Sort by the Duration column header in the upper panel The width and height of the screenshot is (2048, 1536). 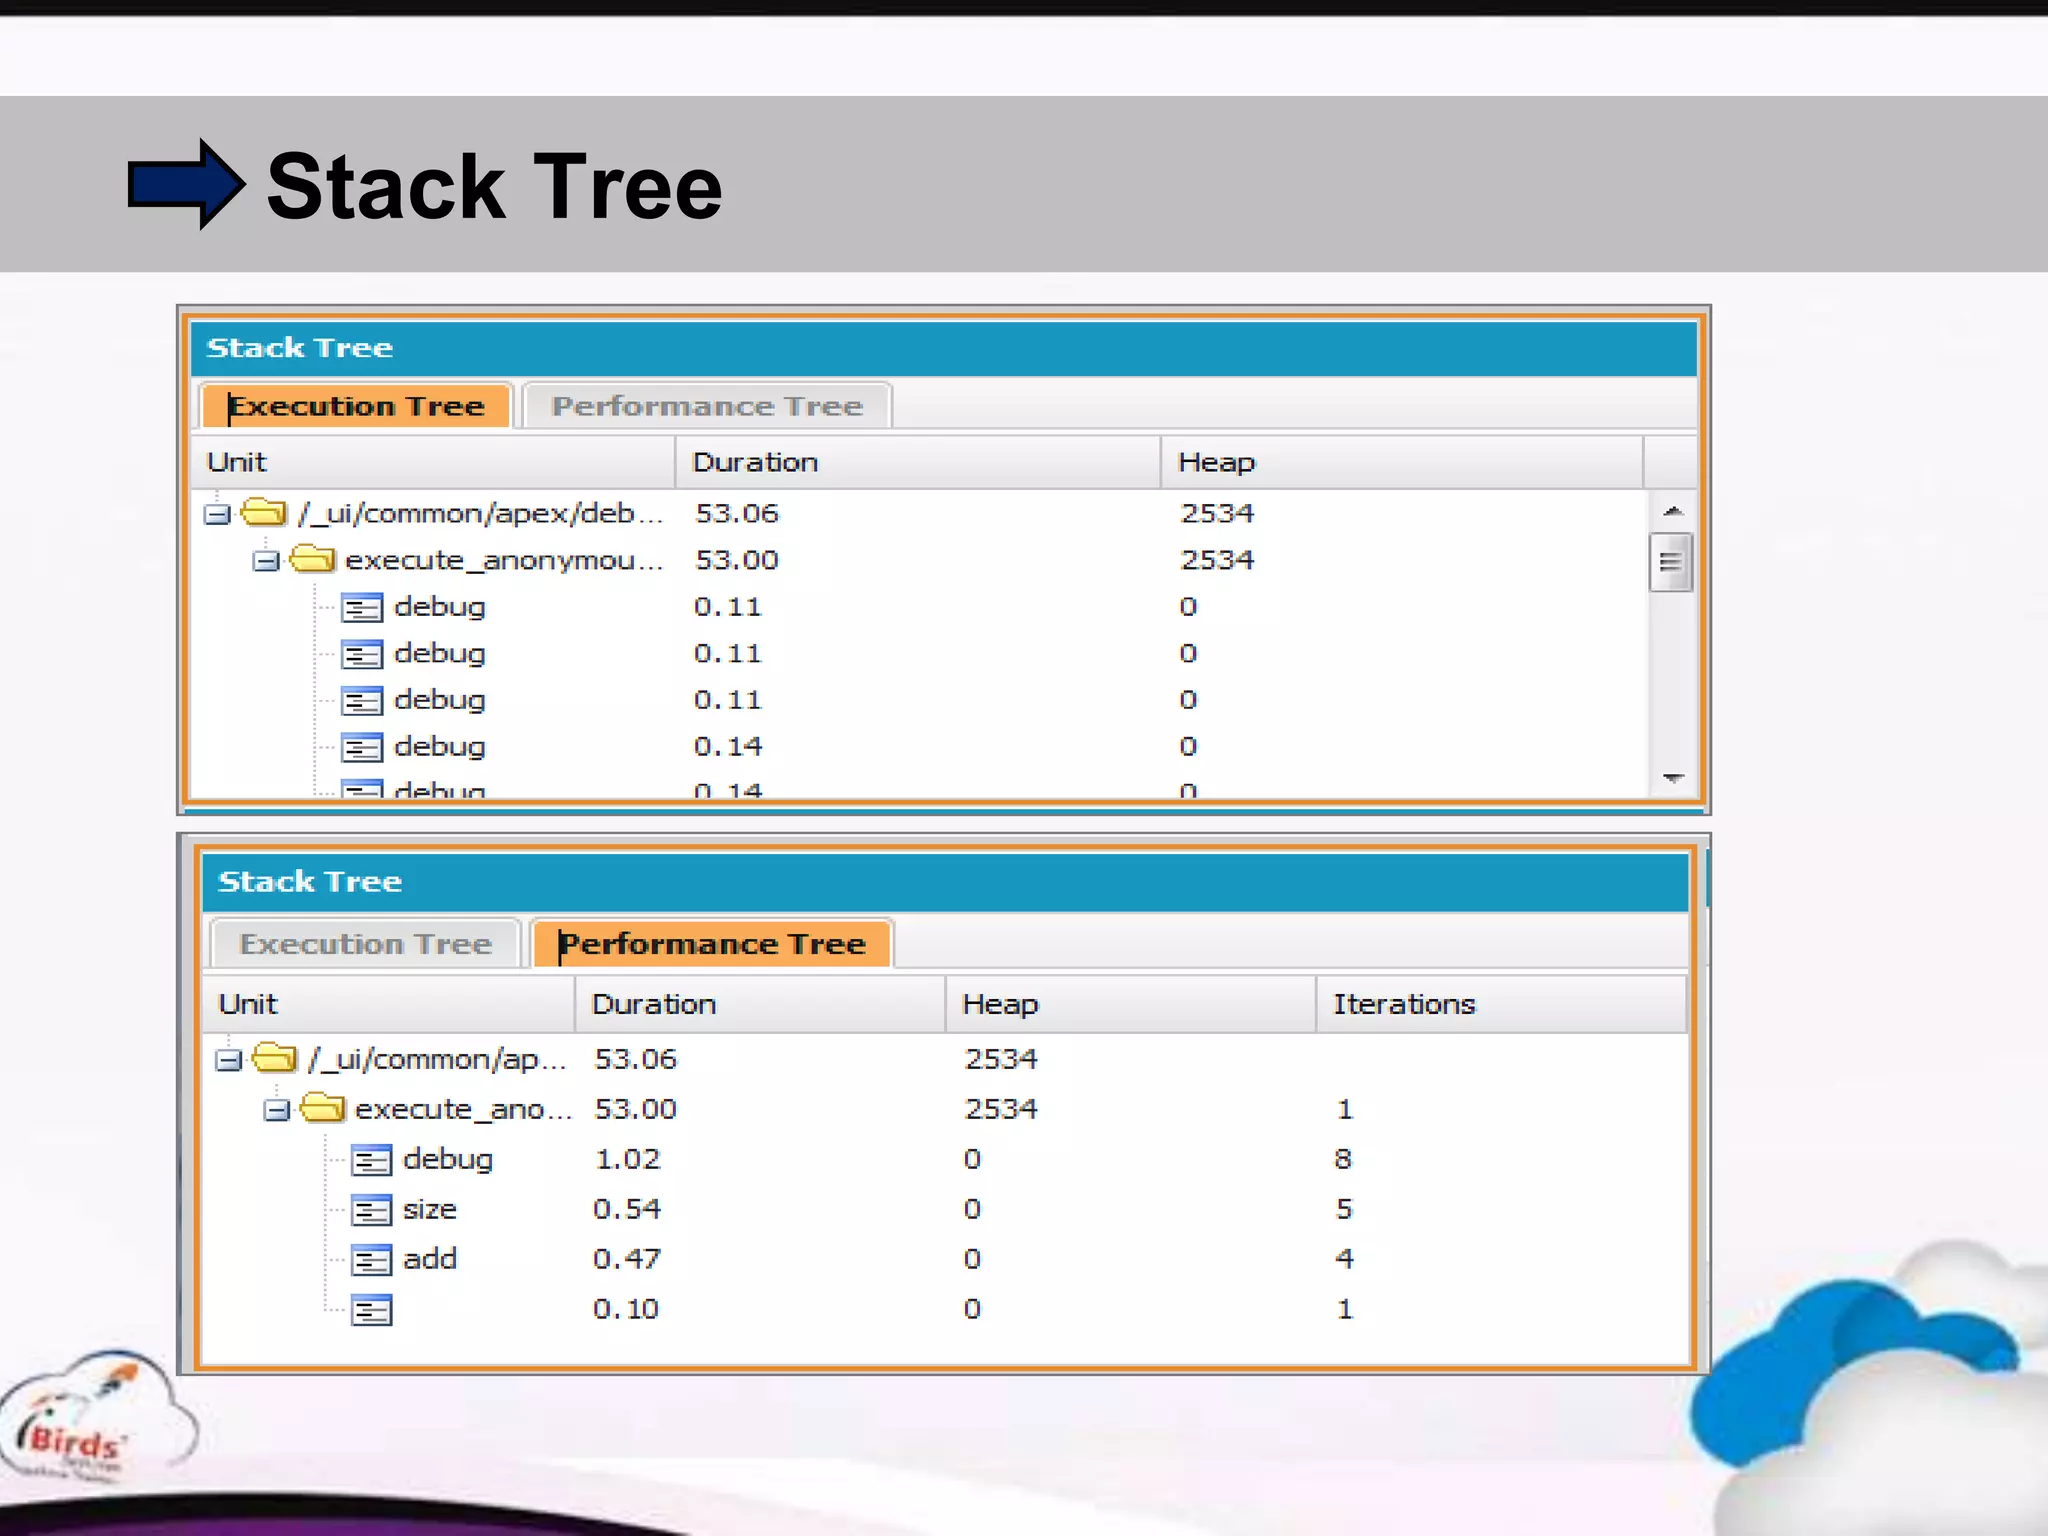(x=755, y=462)
